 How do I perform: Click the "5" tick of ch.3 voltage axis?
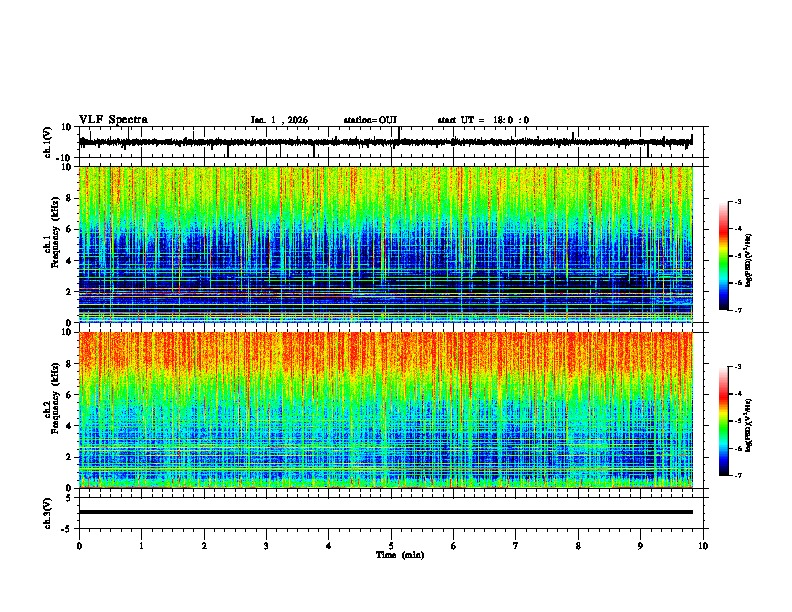tap(69, 498)
